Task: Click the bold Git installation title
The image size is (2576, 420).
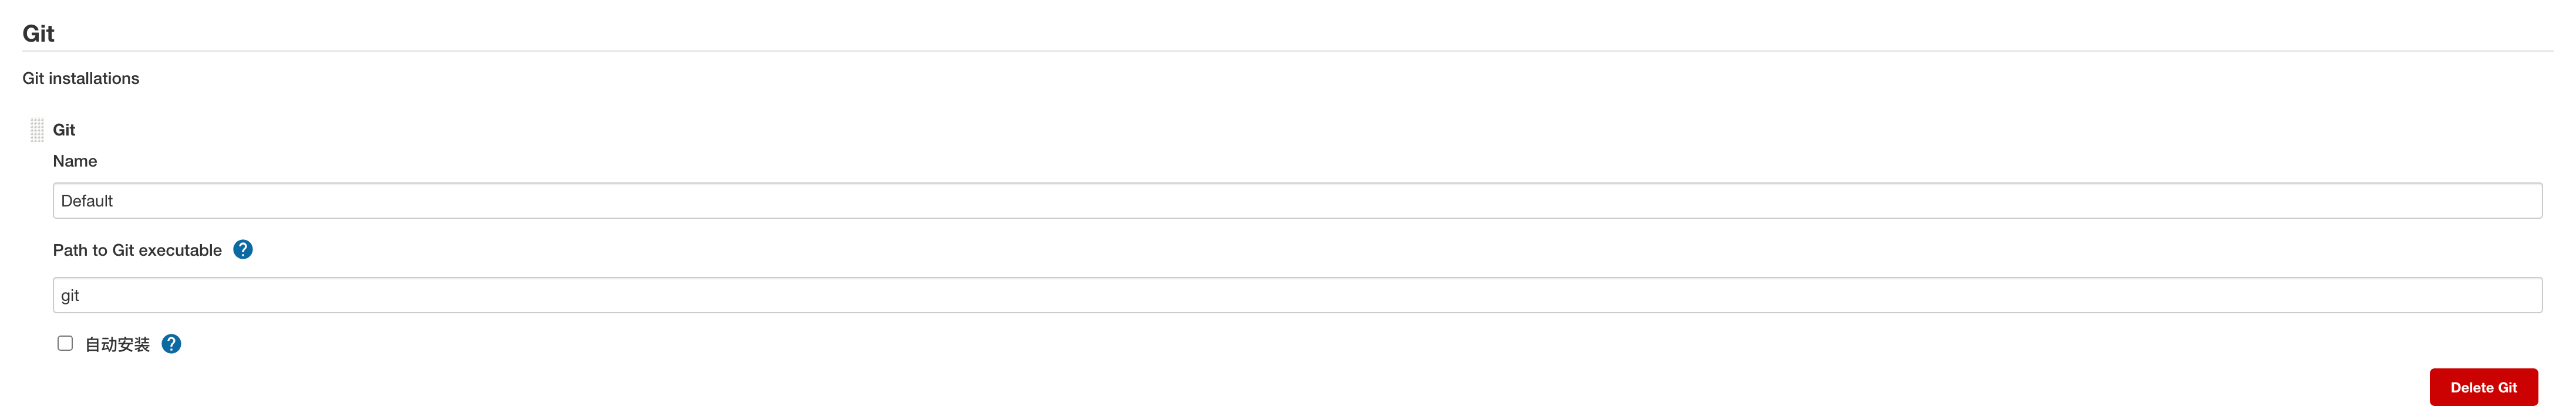Action: pyautogui.click(x=64, y=129)
